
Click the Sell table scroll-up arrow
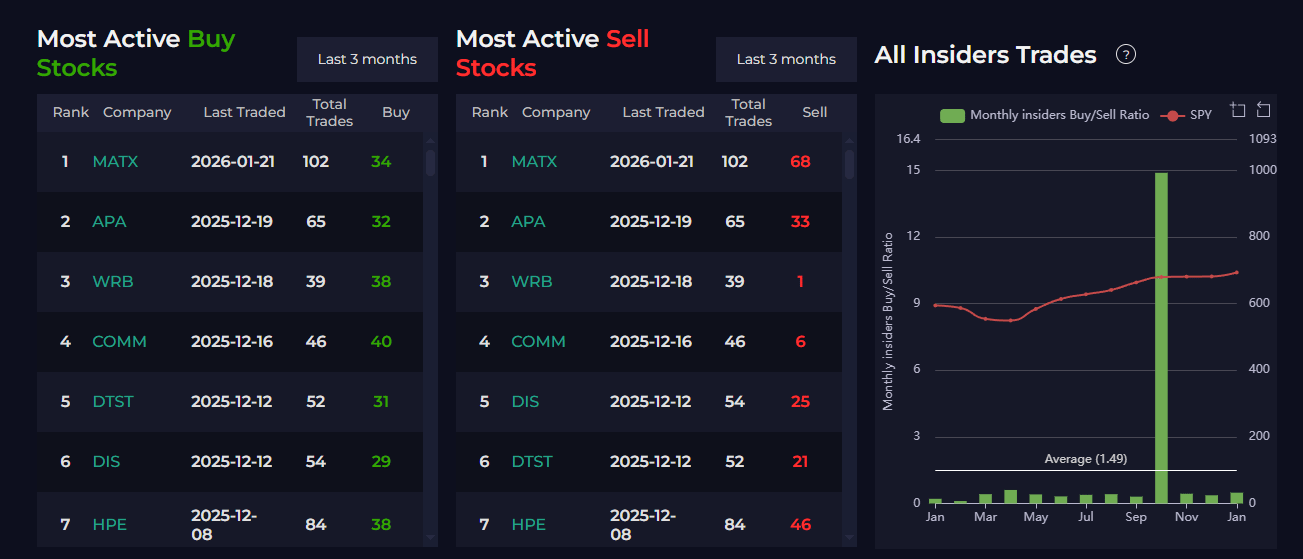[x=850, y=142]
